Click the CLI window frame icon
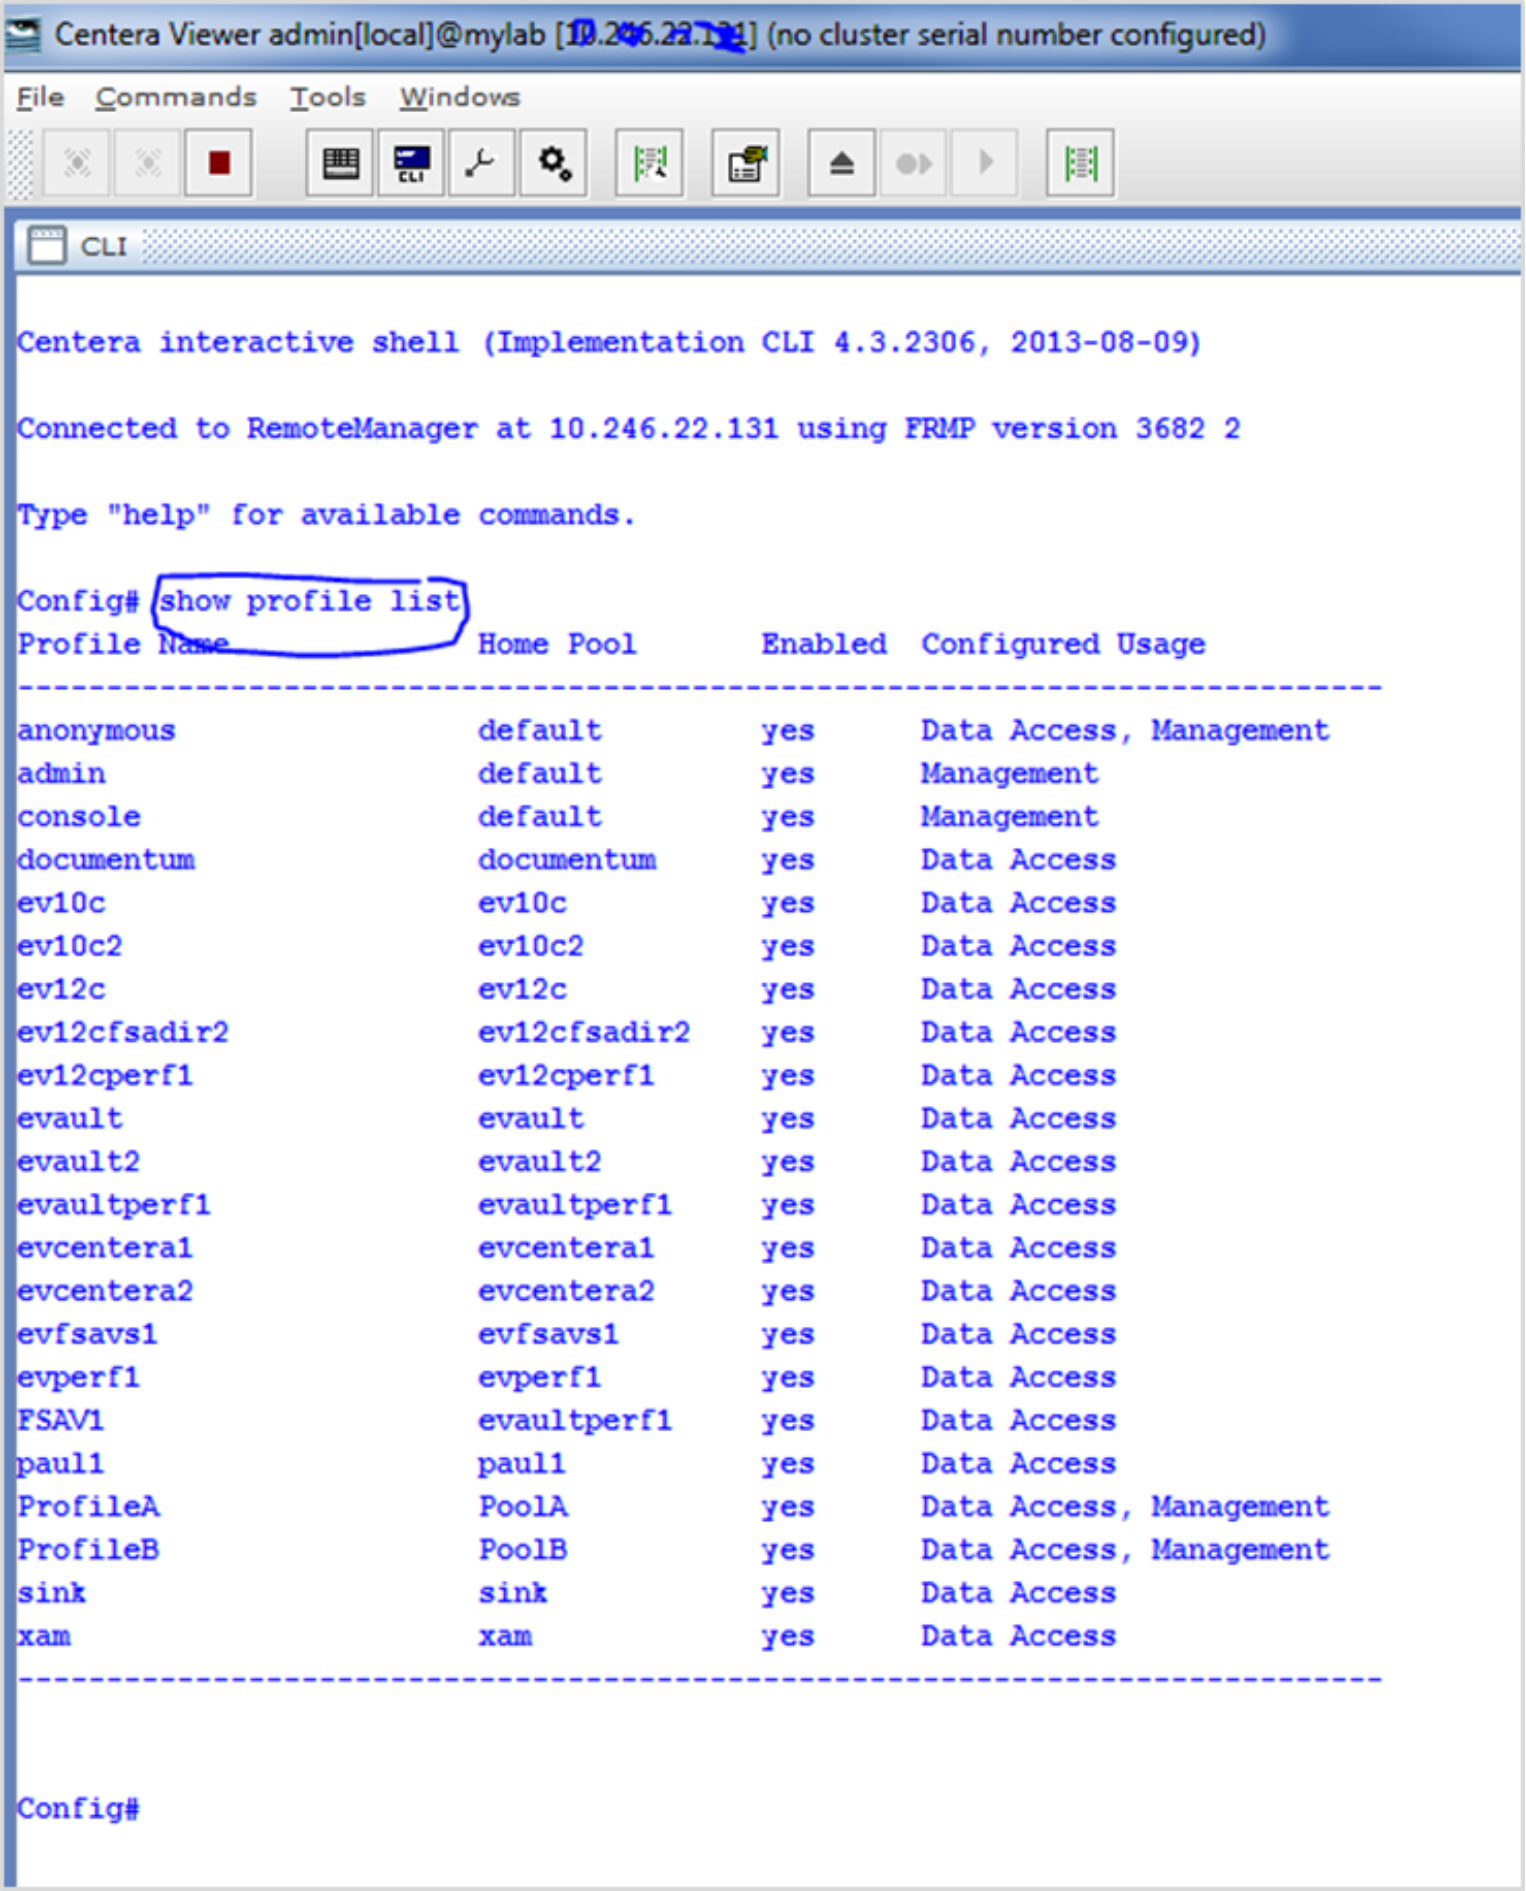 tap(46, 245)
